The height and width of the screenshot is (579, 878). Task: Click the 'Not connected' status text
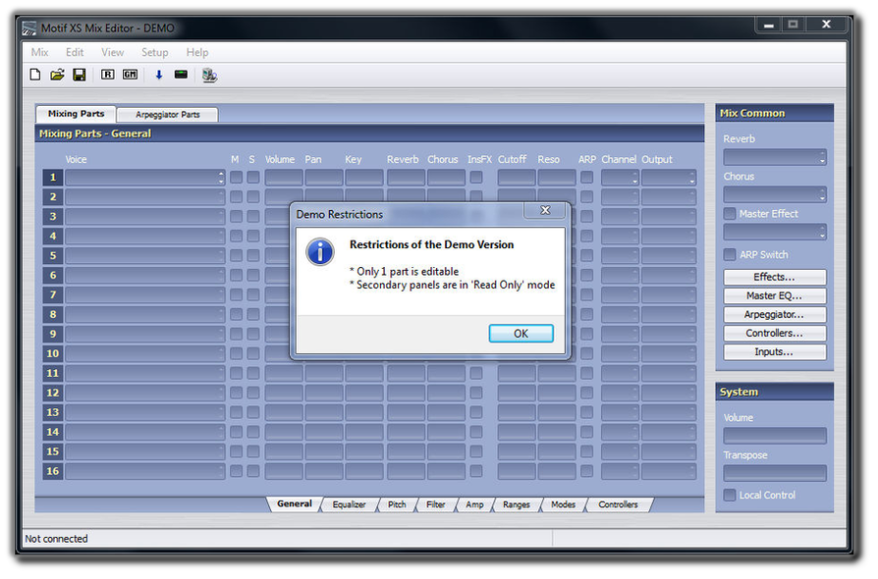[57, 539]
